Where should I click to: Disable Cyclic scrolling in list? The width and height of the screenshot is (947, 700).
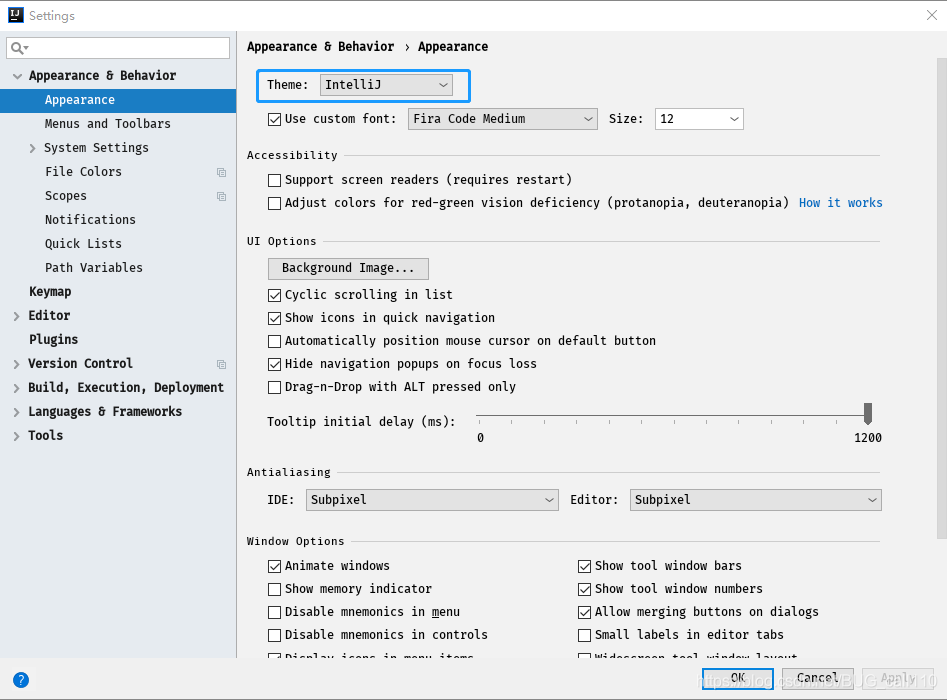275,294
